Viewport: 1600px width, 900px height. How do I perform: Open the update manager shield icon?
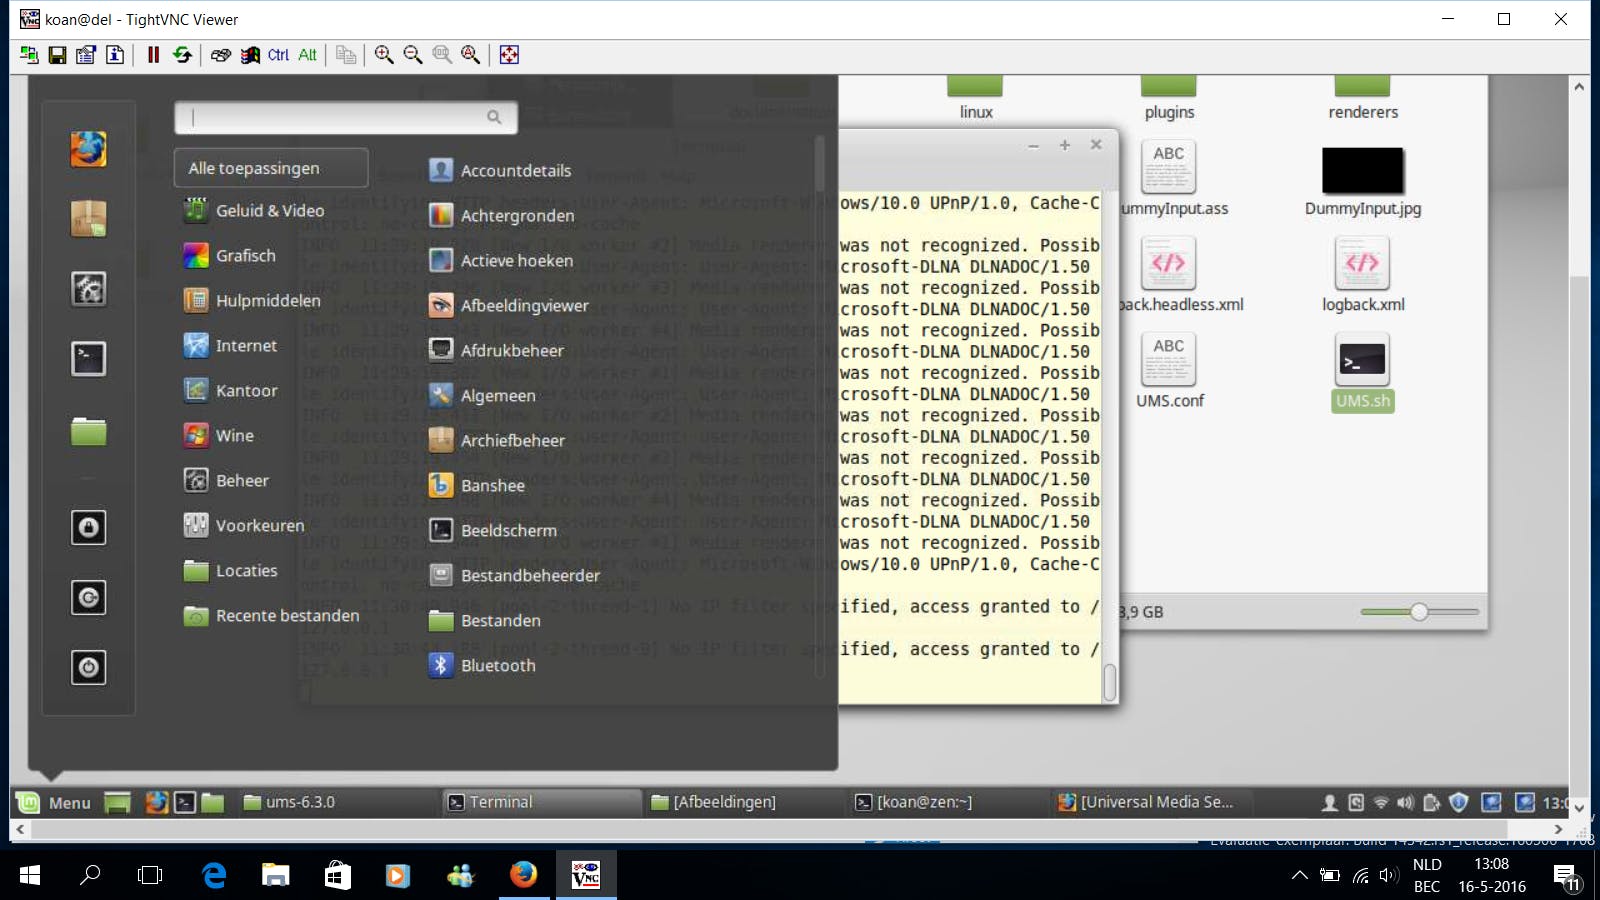click(1459, 802)
